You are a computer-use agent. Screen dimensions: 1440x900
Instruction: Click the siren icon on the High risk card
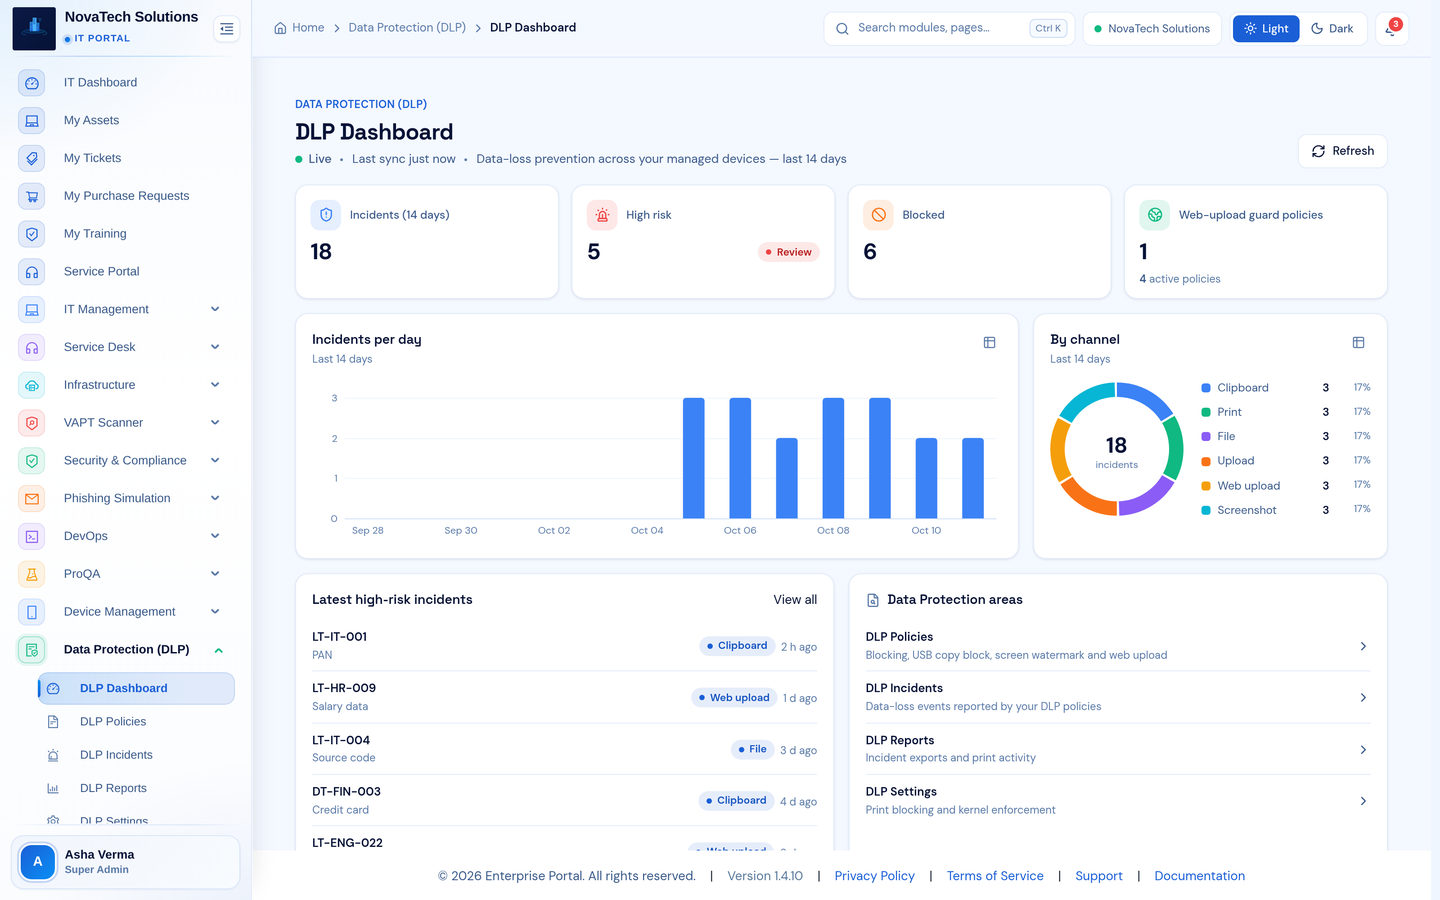[602, 215]
